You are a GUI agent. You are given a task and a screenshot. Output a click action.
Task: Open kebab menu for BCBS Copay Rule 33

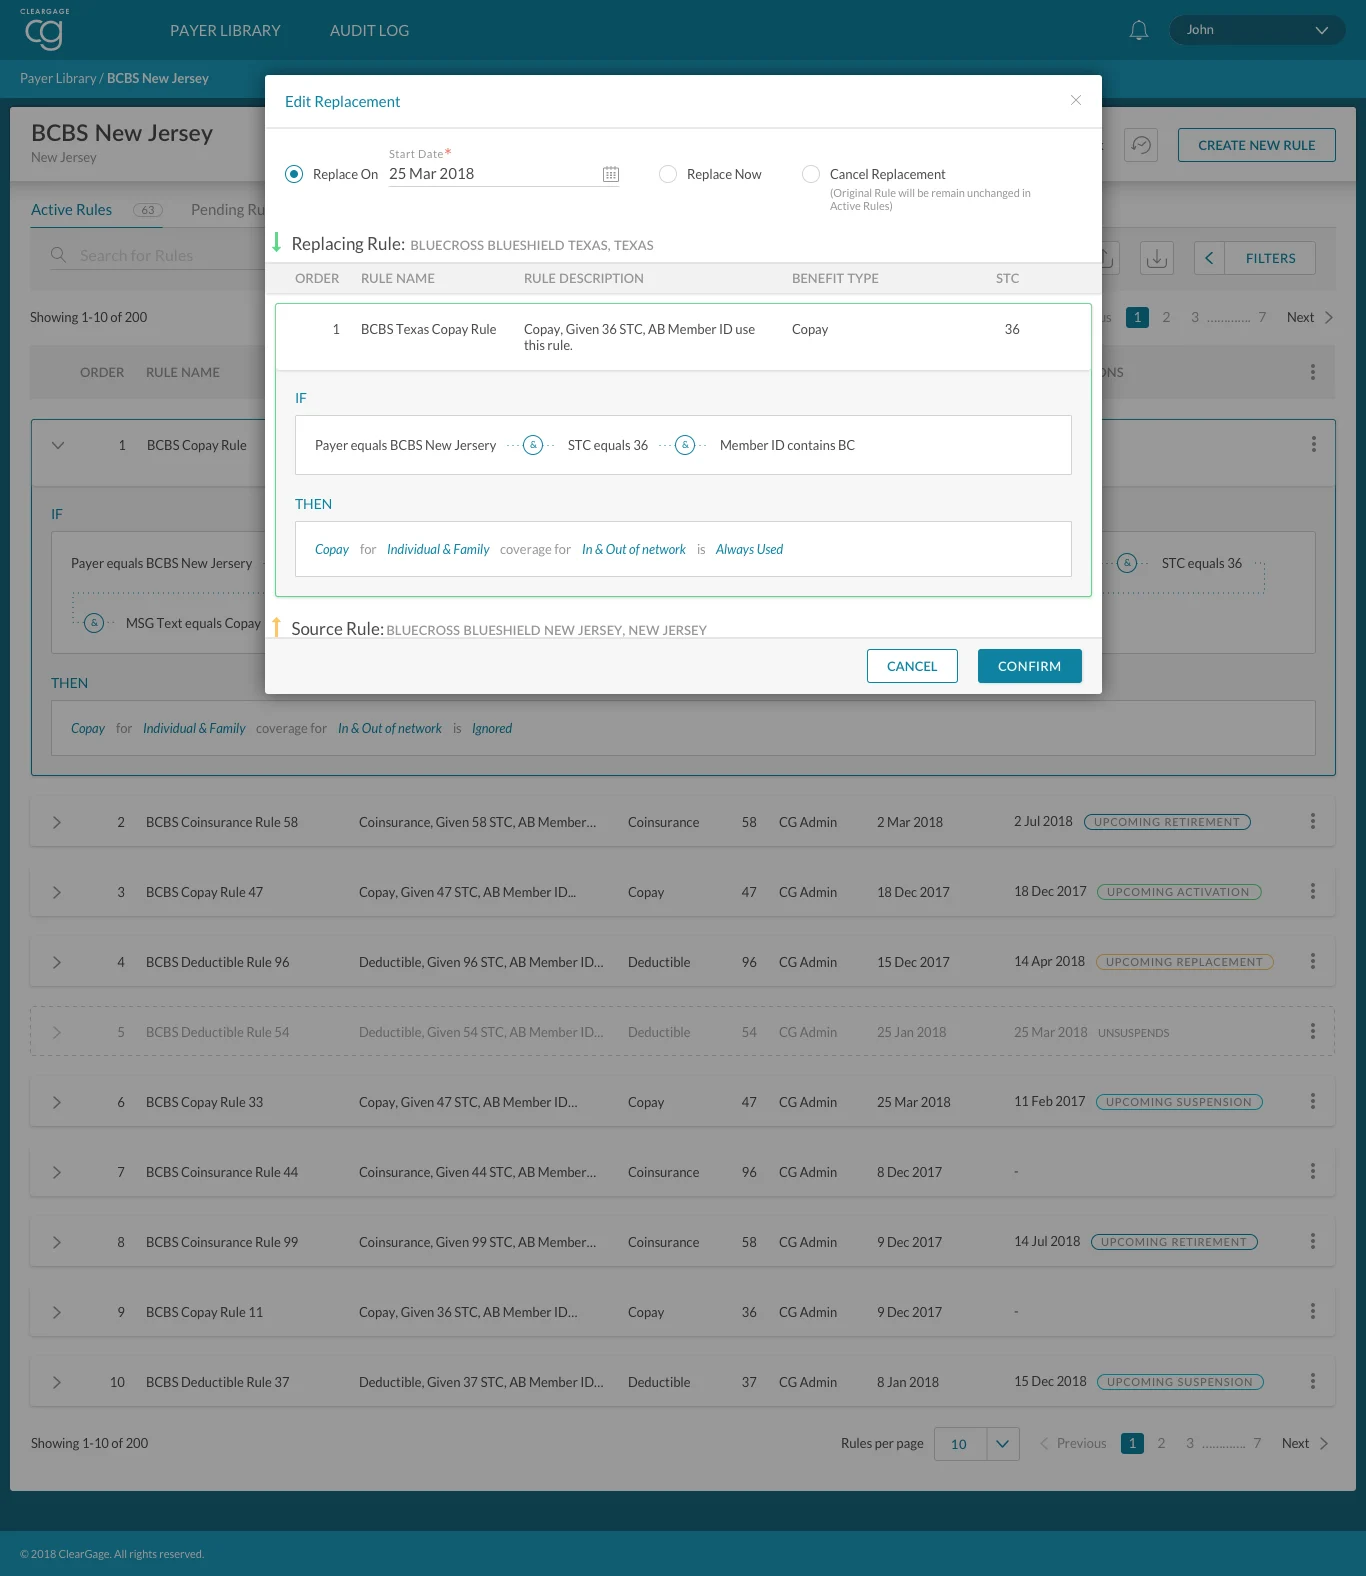[x=1313, y=1101]
